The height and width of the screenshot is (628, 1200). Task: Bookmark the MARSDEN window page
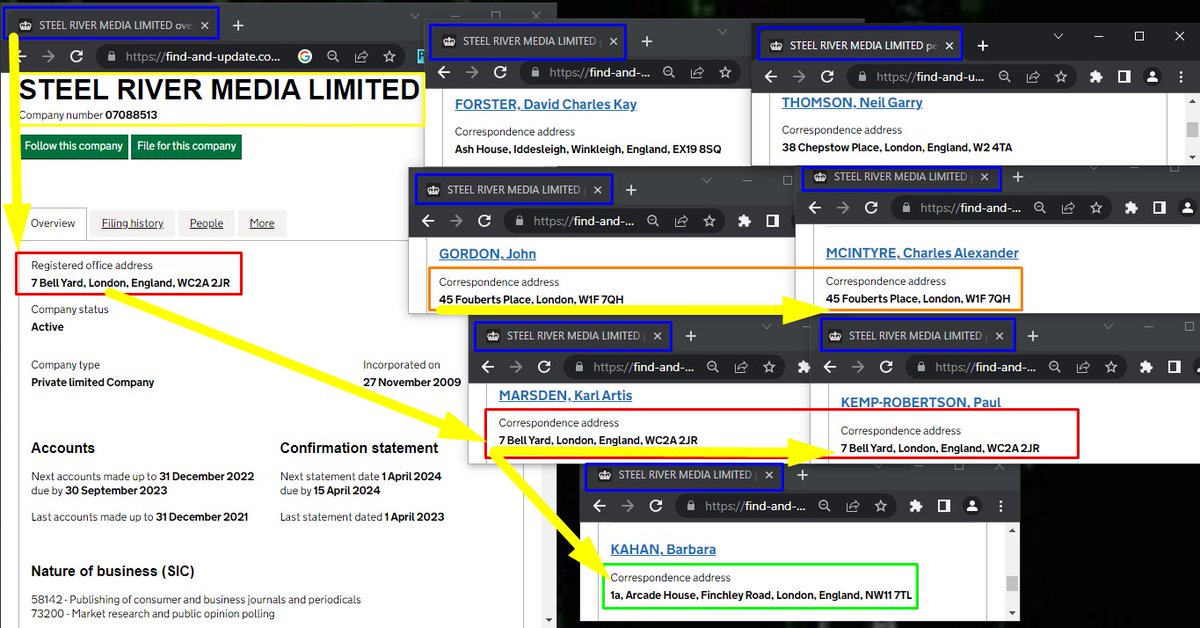click(x=769, y=367)
